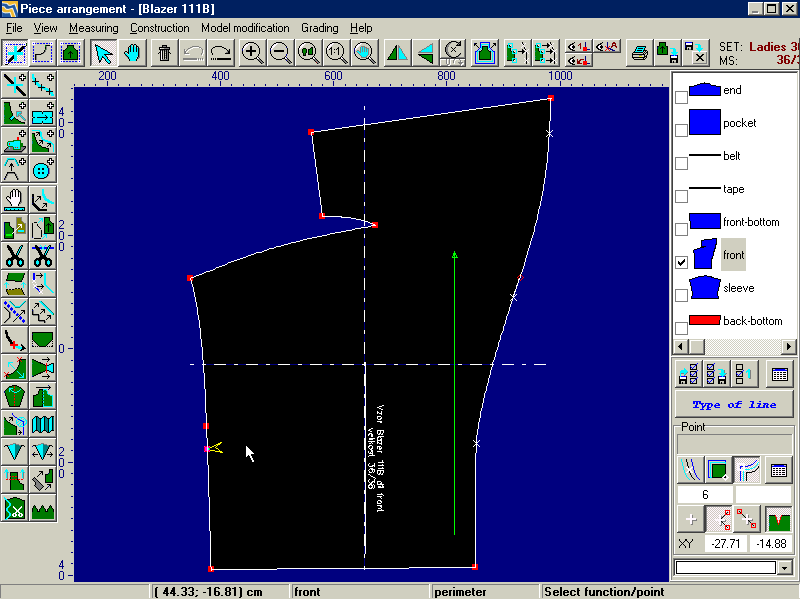Open the Model modification menu
Screen dimensions: 800x600
tap(245, 28)
